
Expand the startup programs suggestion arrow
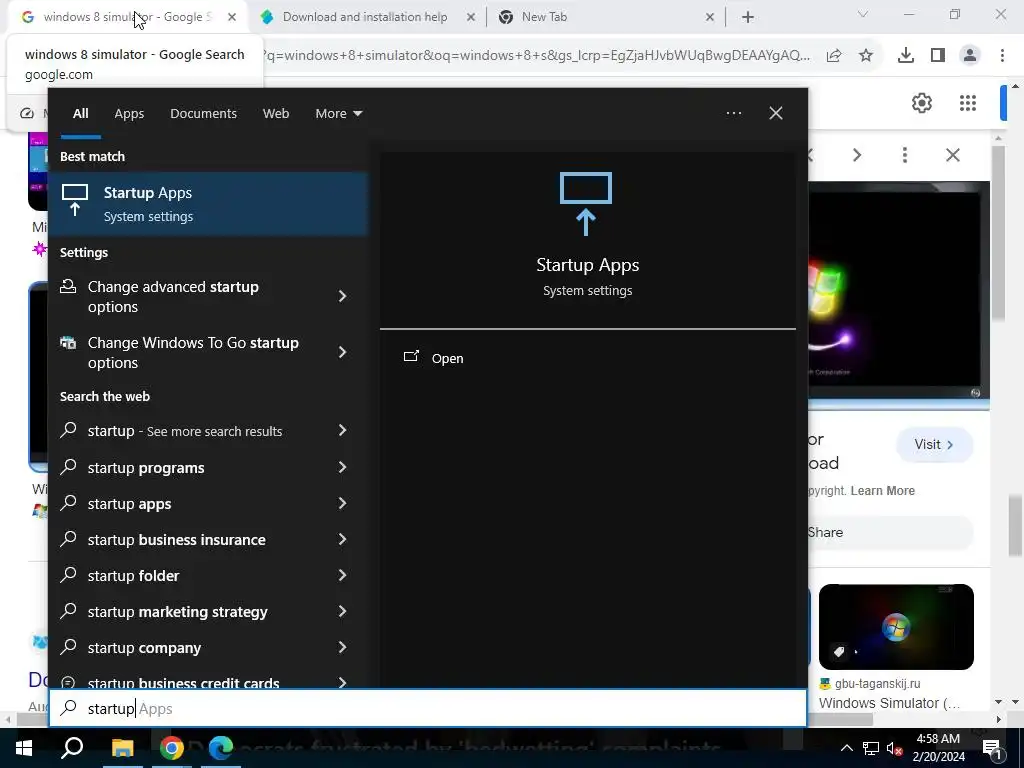coord(342,467)
